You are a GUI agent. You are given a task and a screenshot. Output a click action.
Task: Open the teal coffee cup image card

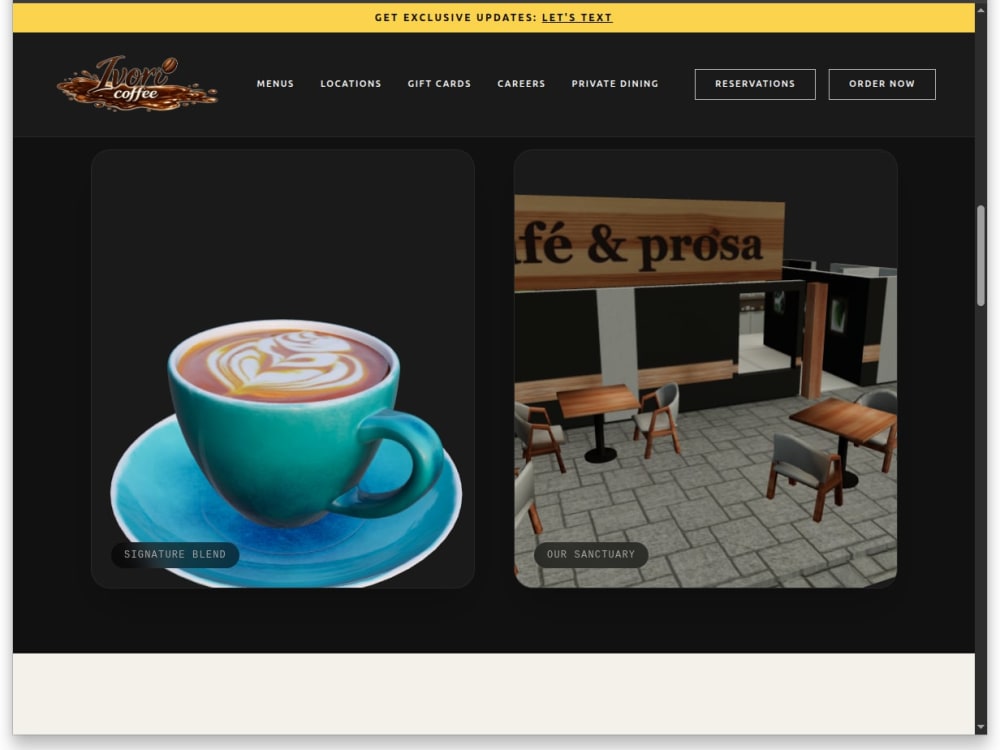283,369
